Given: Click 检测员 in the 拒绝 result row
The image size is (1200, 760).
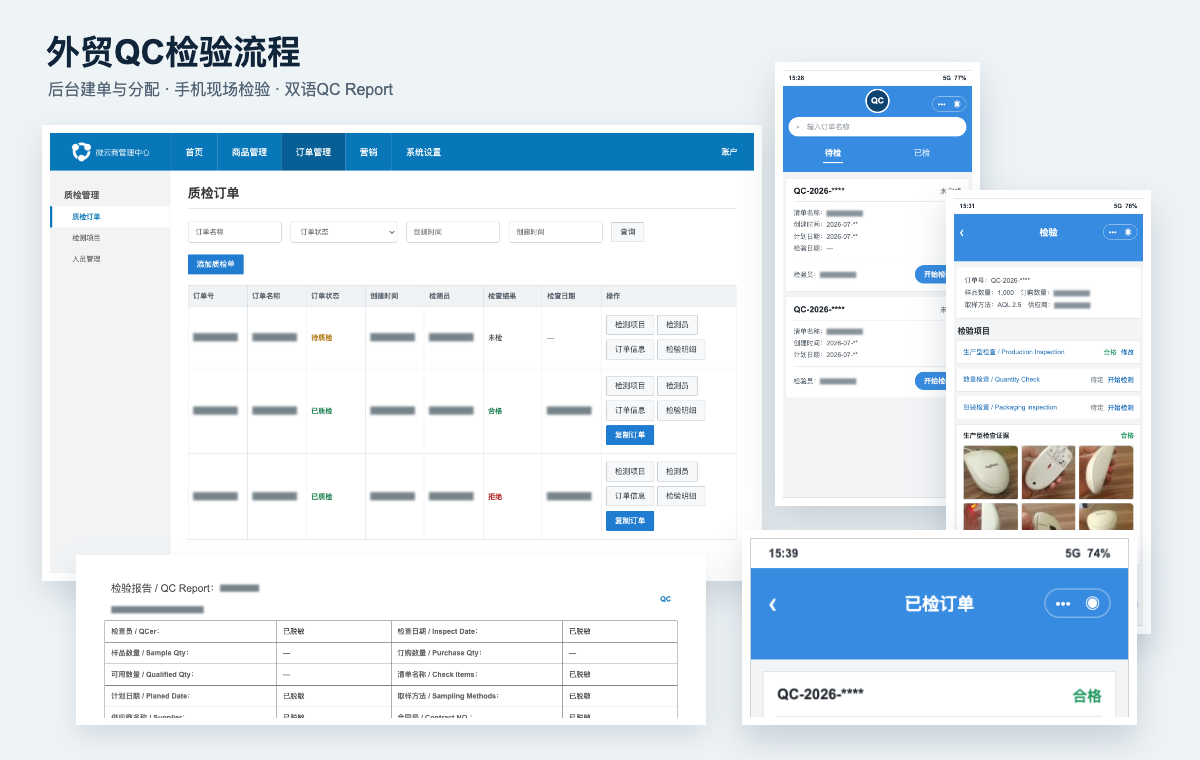Looking at the screenshot, I should [x=677, y=471].
